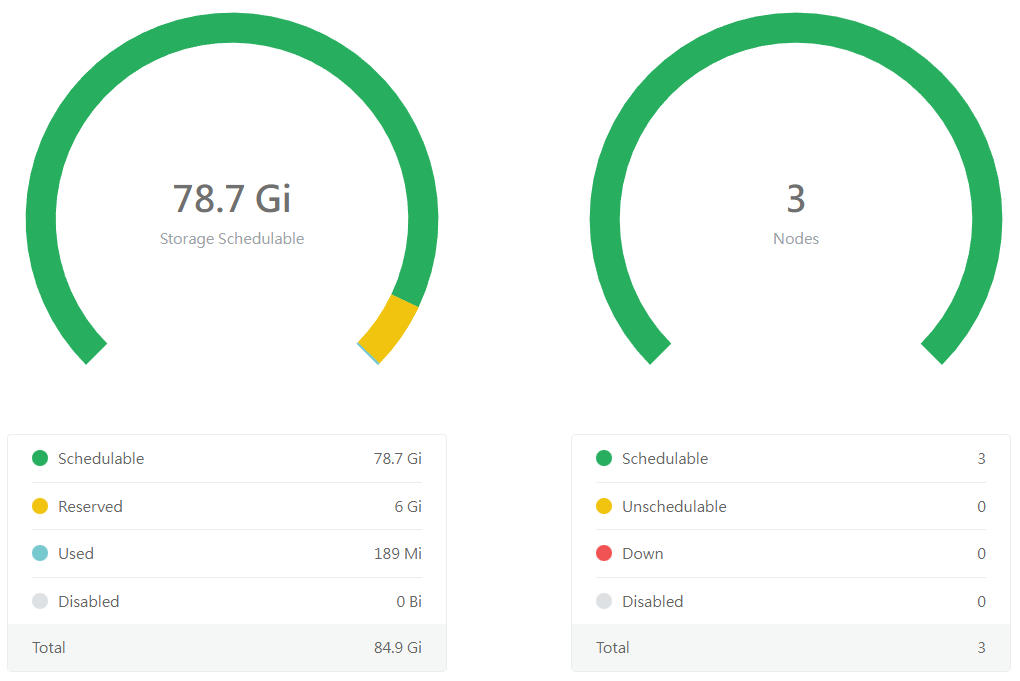The width and height of the screenshot is (1020, 681).
Task: Click the 78.7 Gi storage gauge value
Action: tap(232, 198)
